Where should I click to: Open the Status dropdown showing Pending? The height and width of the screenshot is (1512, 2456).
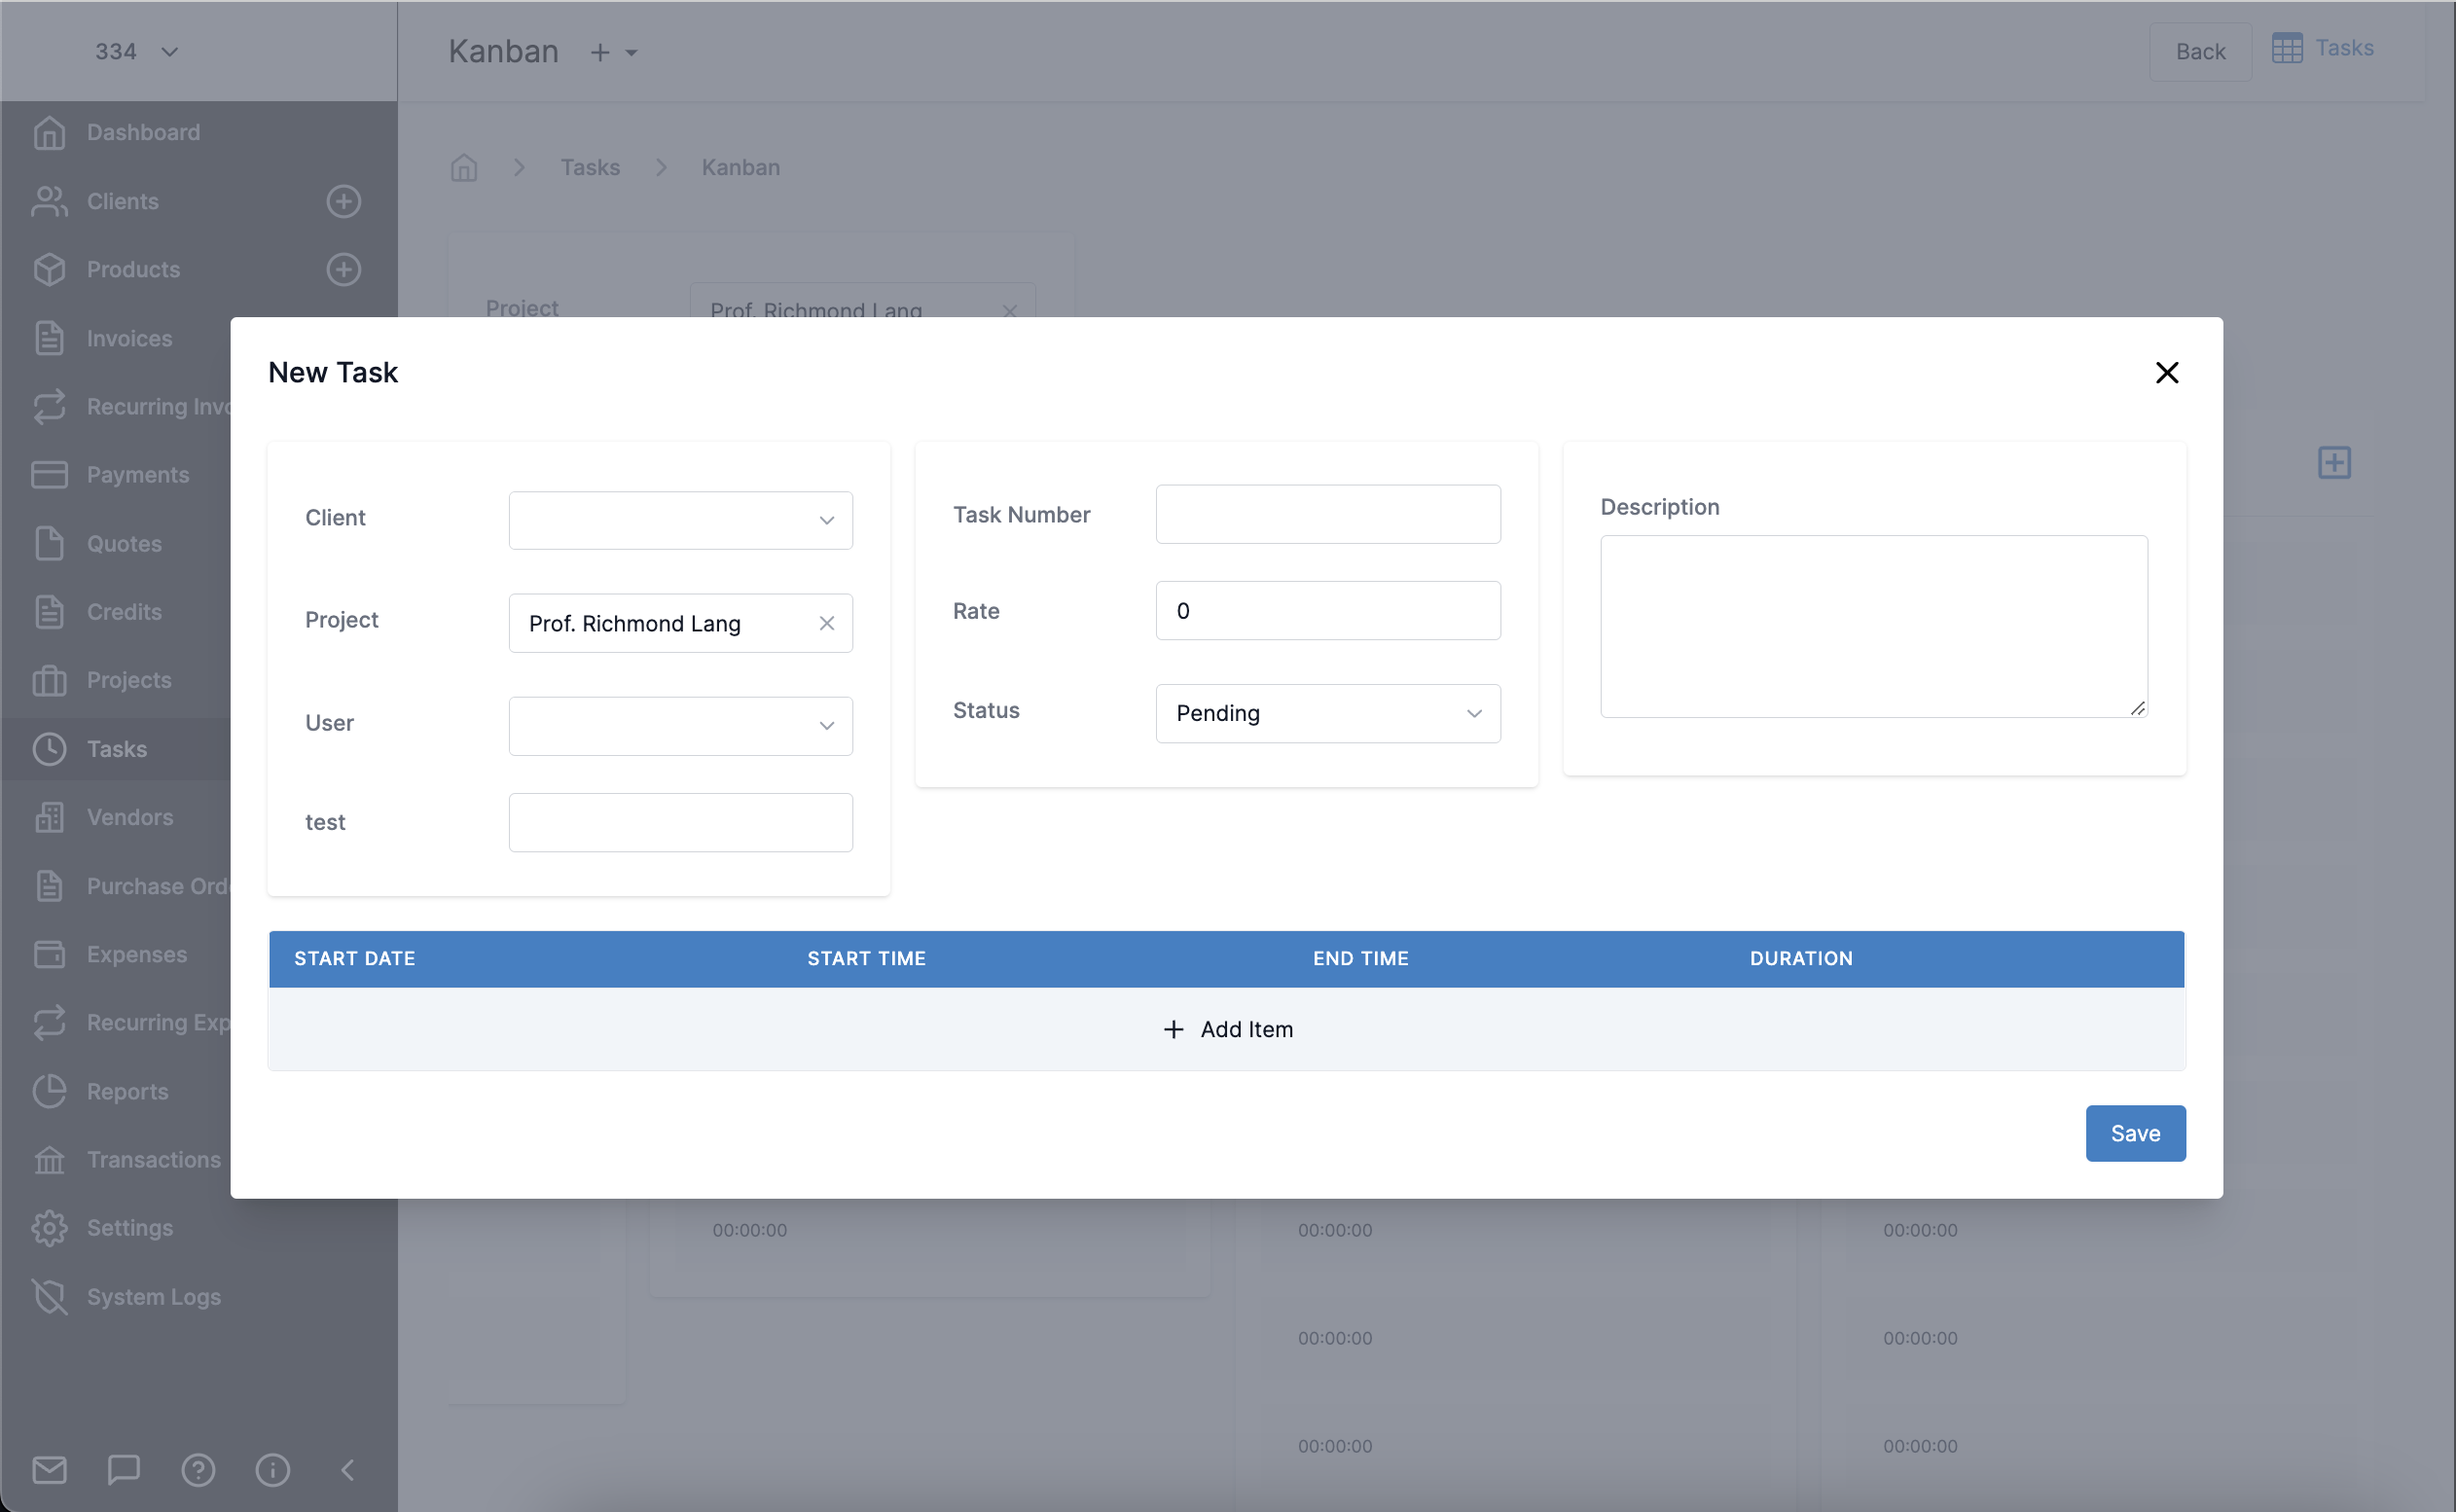pos(1327,713)
